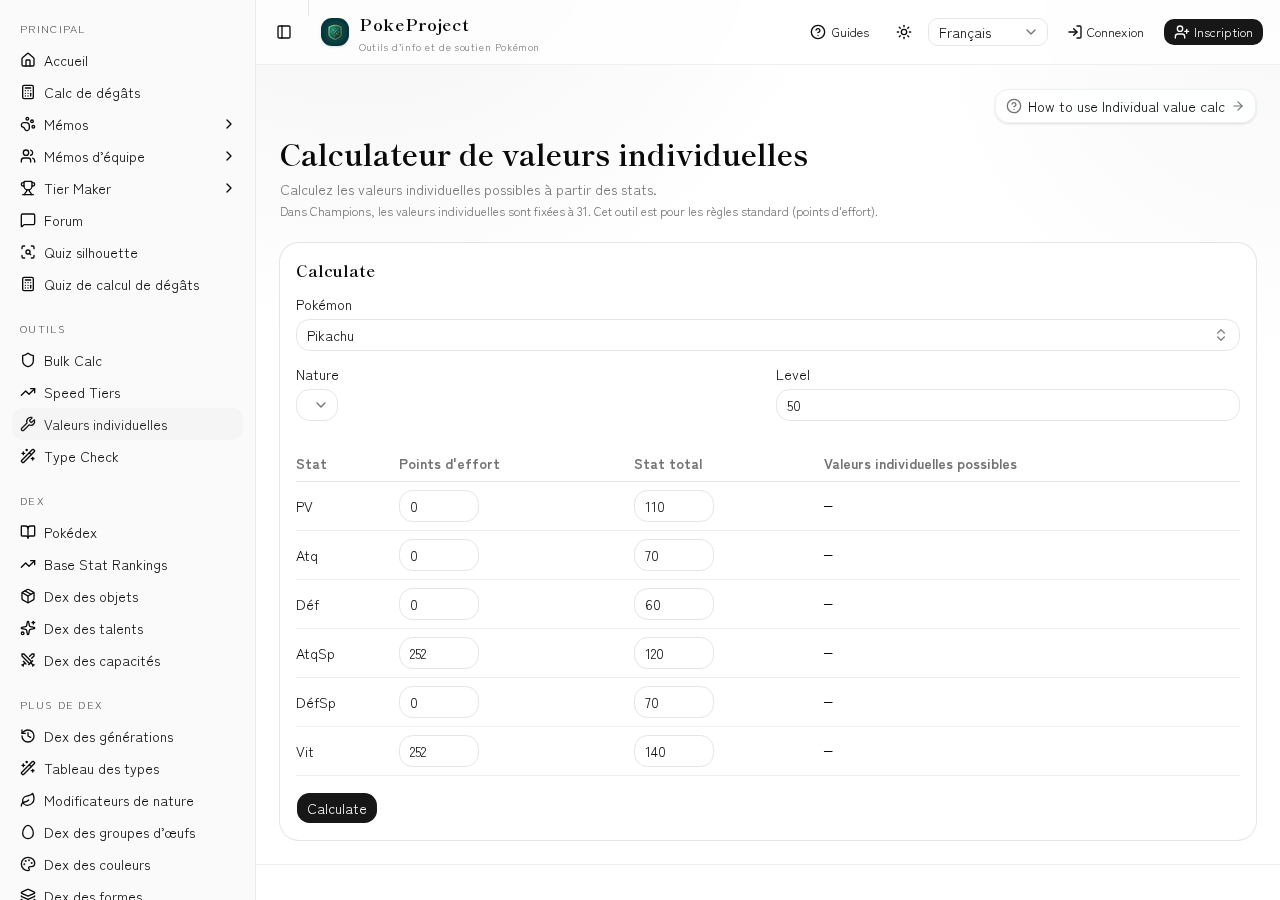The image size is (1280, 900).
Task: Click the Accueil home icon
Action: pos(28,61)
